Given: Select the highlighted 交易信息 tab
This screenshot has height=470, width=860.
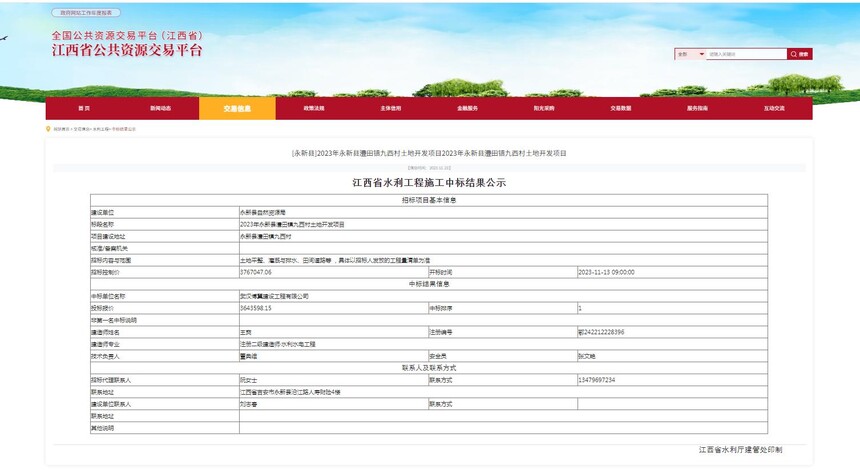Looking at the screenshot, I should tap(237, 108).
